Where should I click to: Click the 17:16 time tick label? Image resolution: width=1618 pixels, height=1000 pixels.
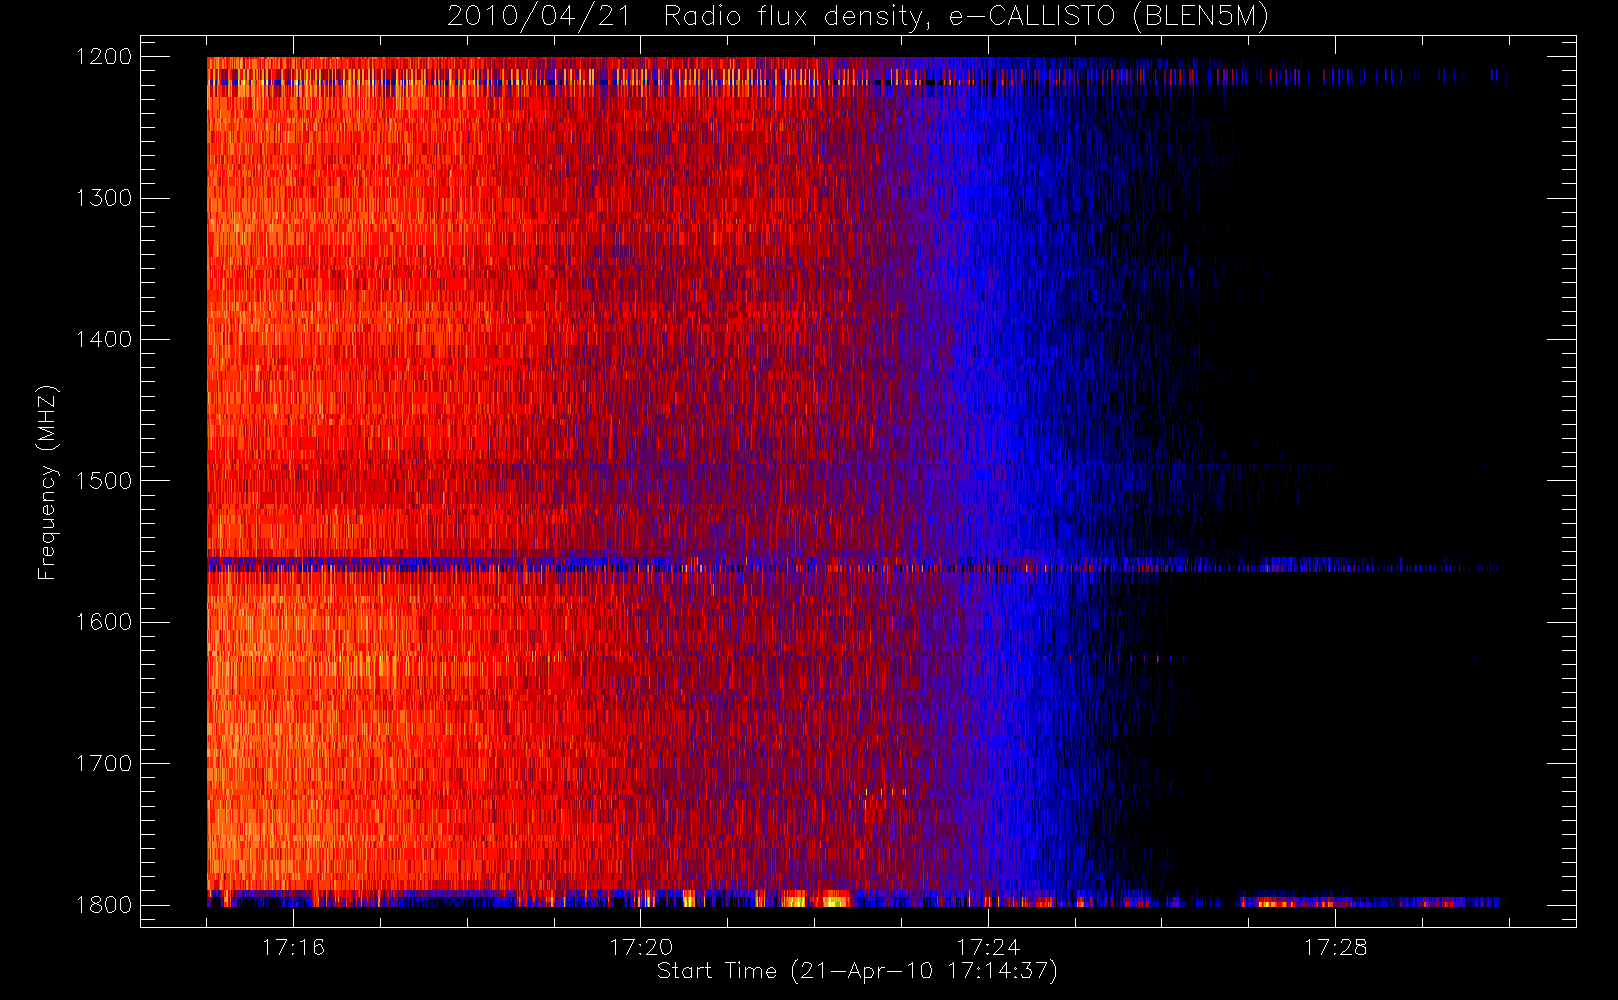click(x=293, y=947)
